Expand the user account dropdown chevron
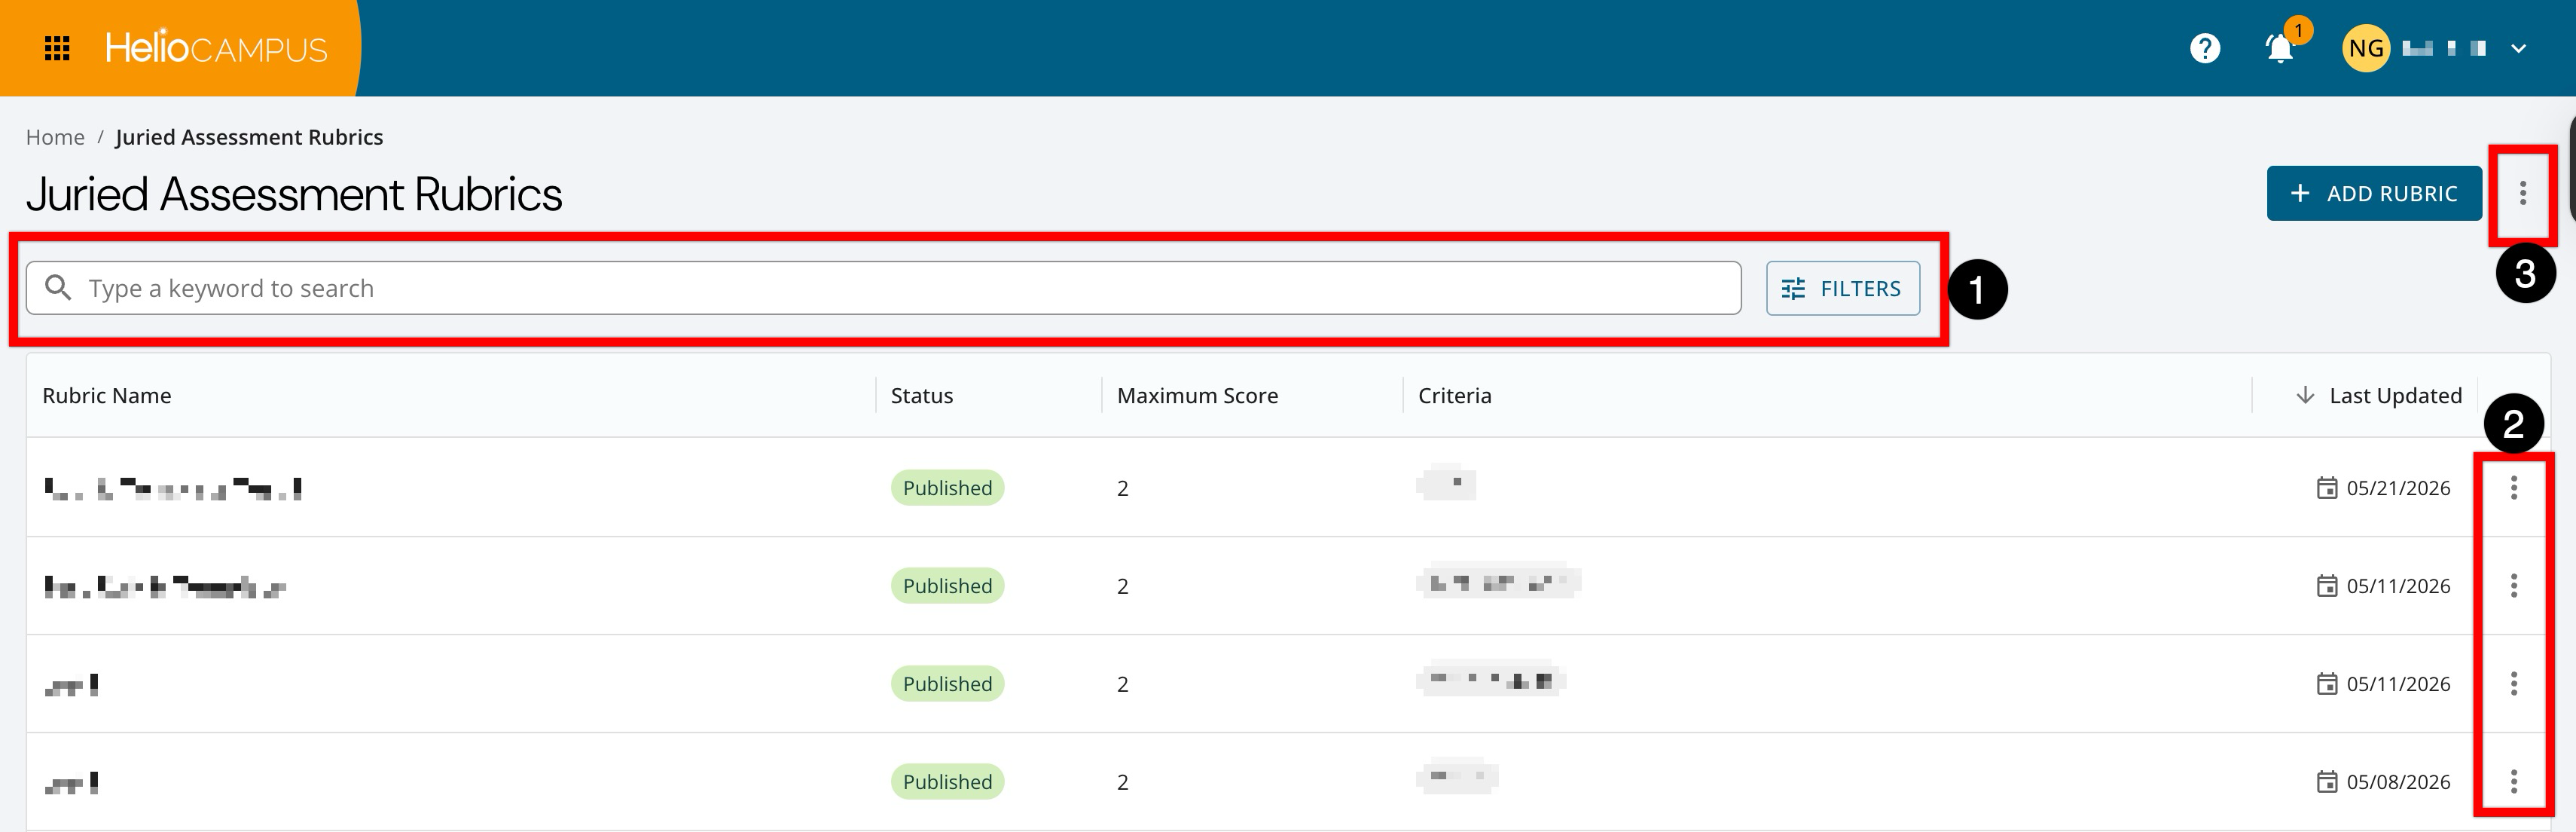This screenshot has height=832, width=2576. click(x=2519, y=48)
